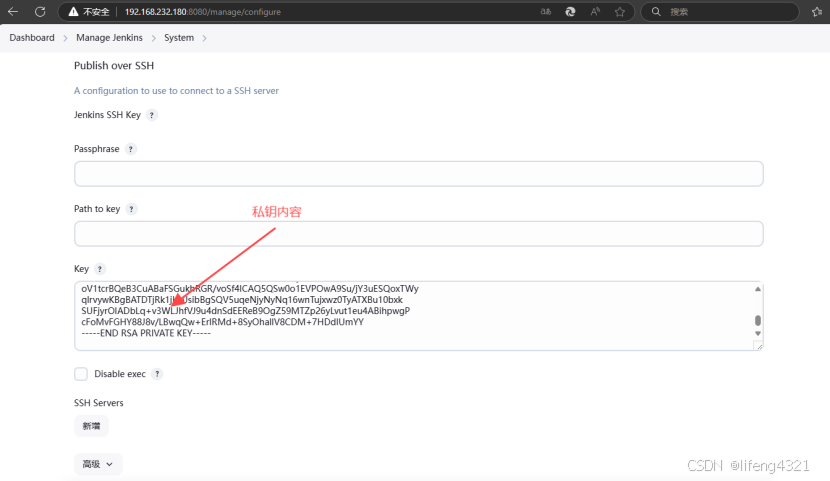Click the Passphrase input field
This screenshot has width=830, height=481.
coord(419,174)
